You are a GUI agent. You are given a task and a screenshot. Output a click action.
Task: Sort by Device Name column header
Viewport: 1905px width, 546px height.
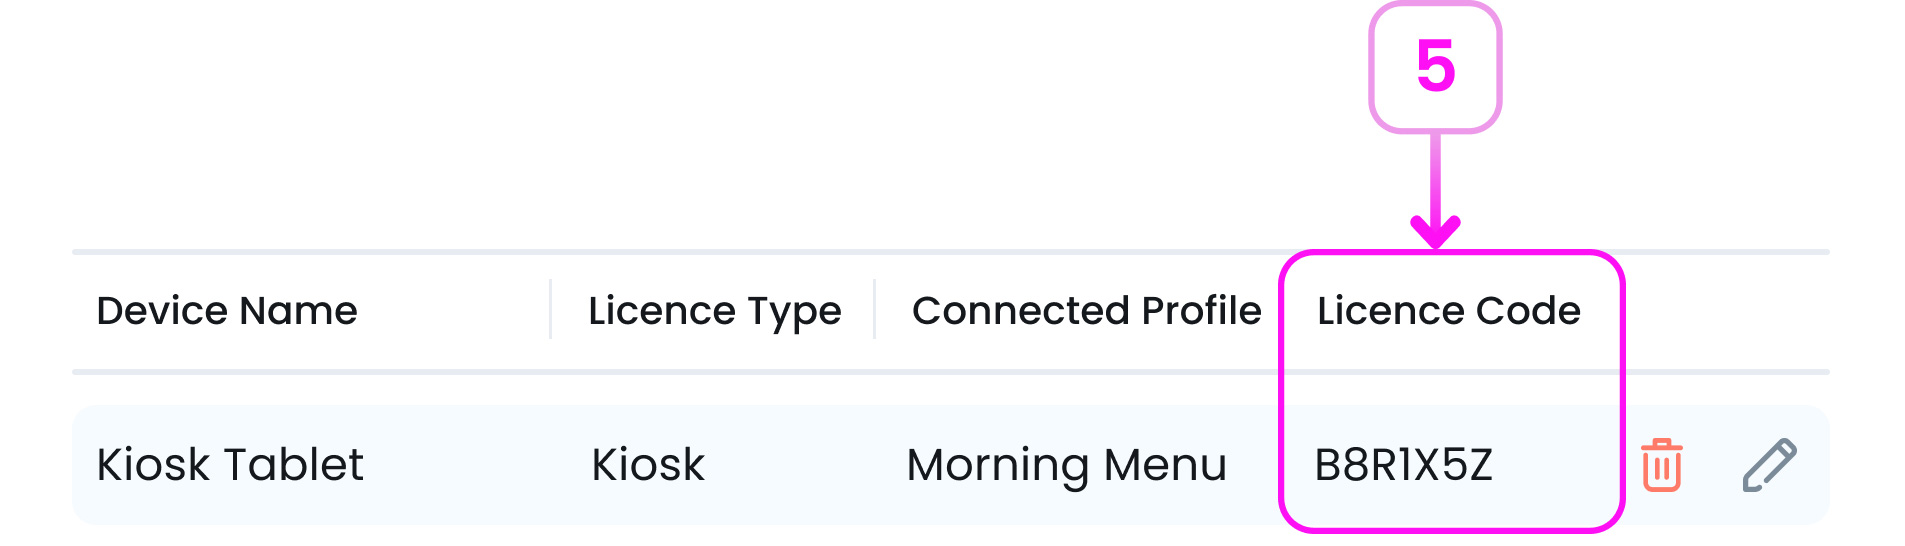pos(227,311)
